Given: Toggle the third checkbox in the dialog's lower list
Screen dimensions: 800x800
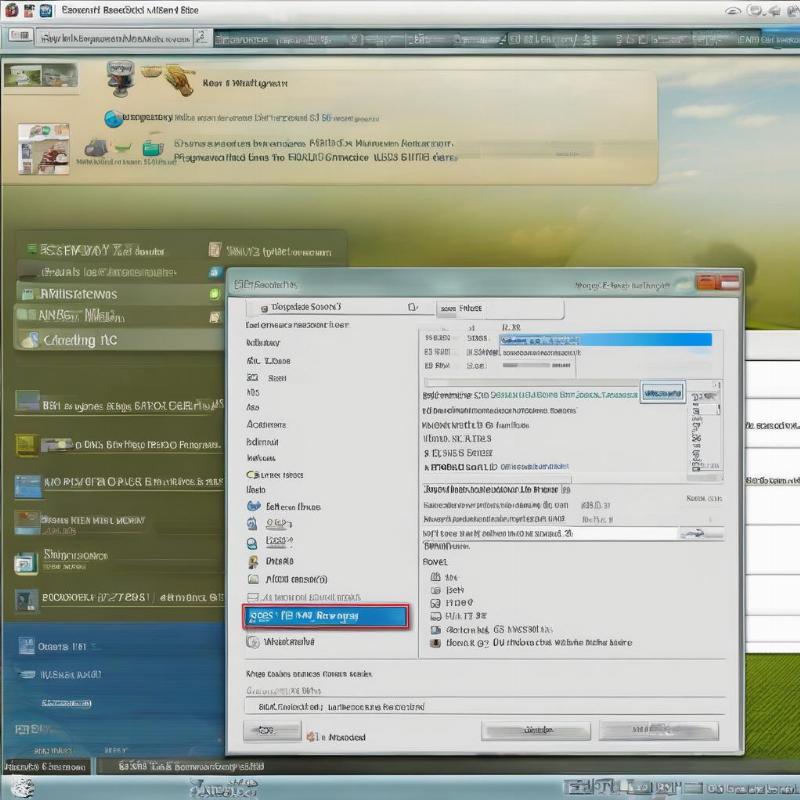Looking at the screenshot, I should pyautogui.click(x=435, y=604).
